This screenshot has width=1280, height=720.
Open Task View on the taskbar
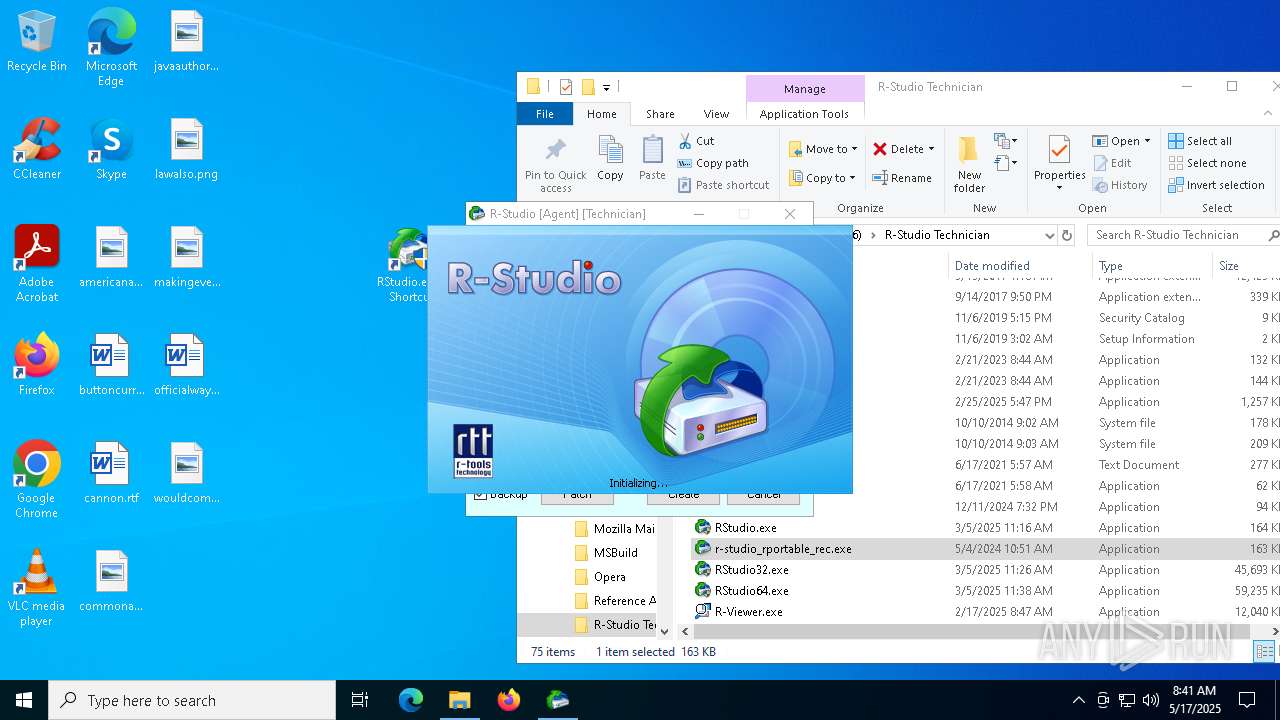(360, 700)
